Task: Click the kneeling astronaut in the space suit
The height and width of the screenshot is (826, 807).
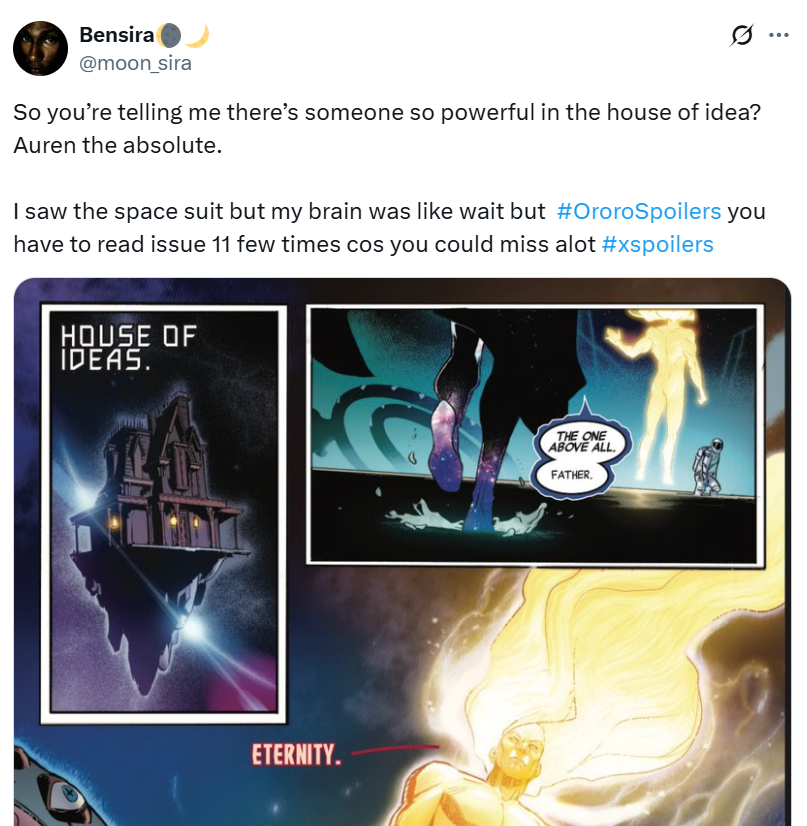Action: click(707, 466)
